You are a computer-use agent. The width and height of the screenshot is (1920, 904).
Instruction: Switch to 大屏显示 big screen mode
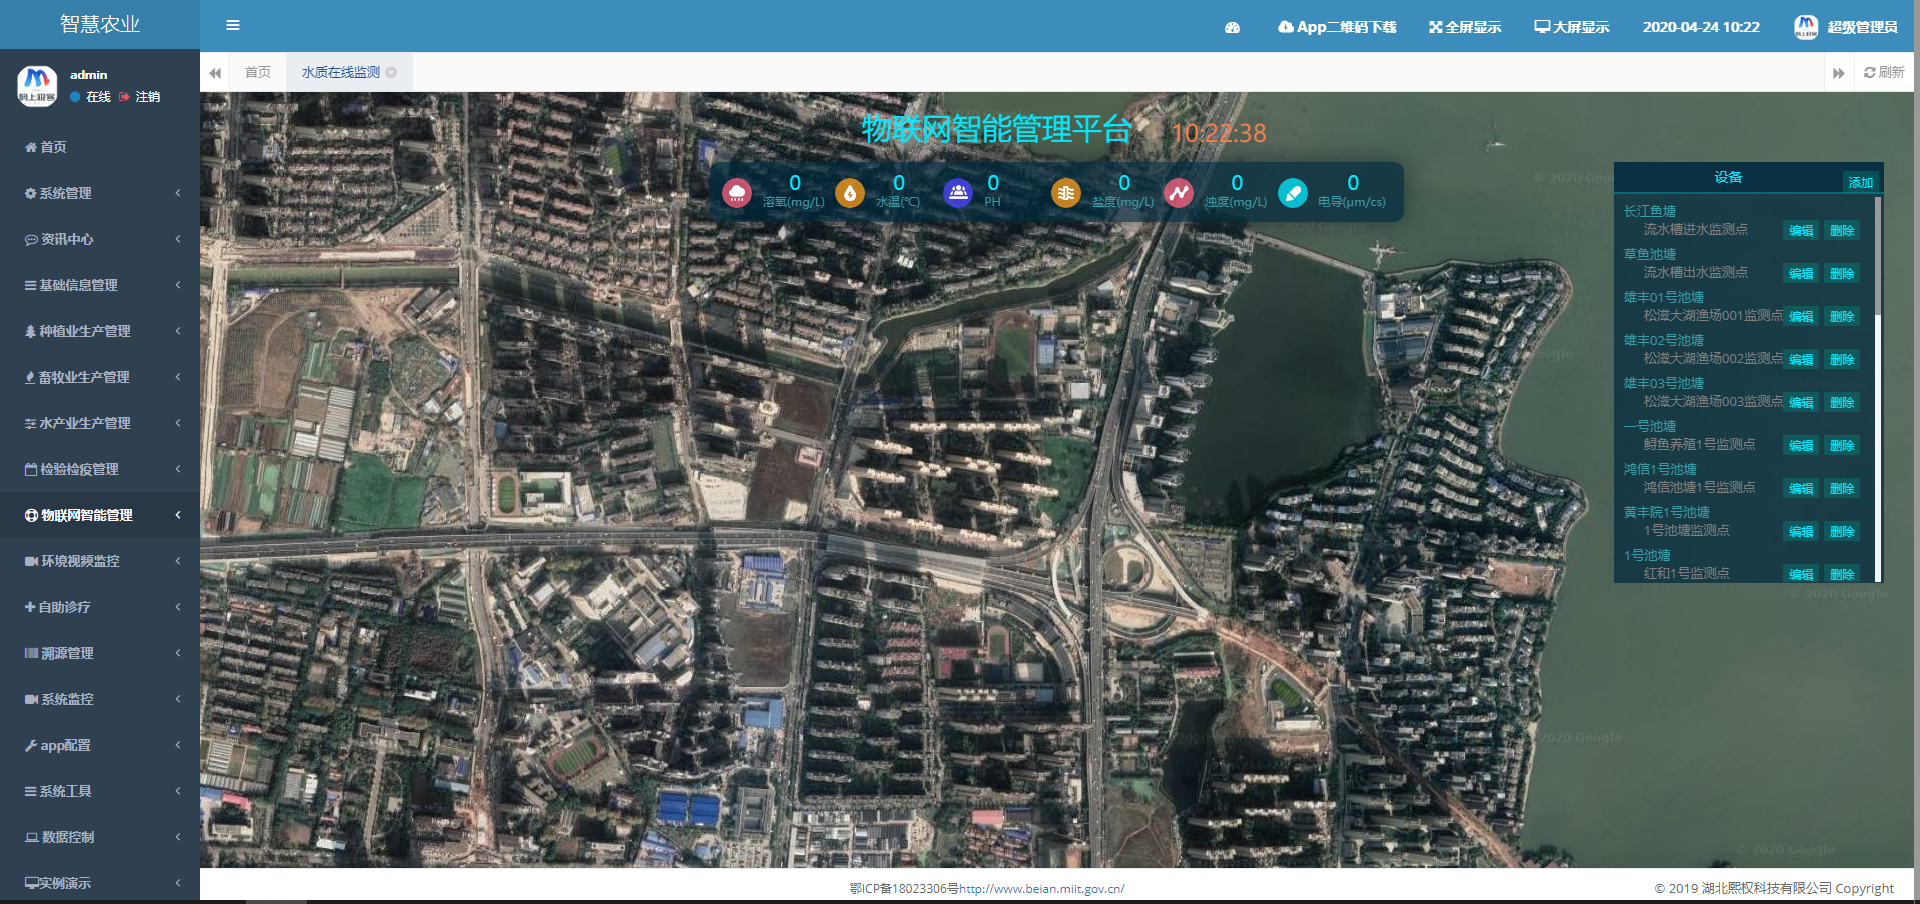click(1572, 27)
